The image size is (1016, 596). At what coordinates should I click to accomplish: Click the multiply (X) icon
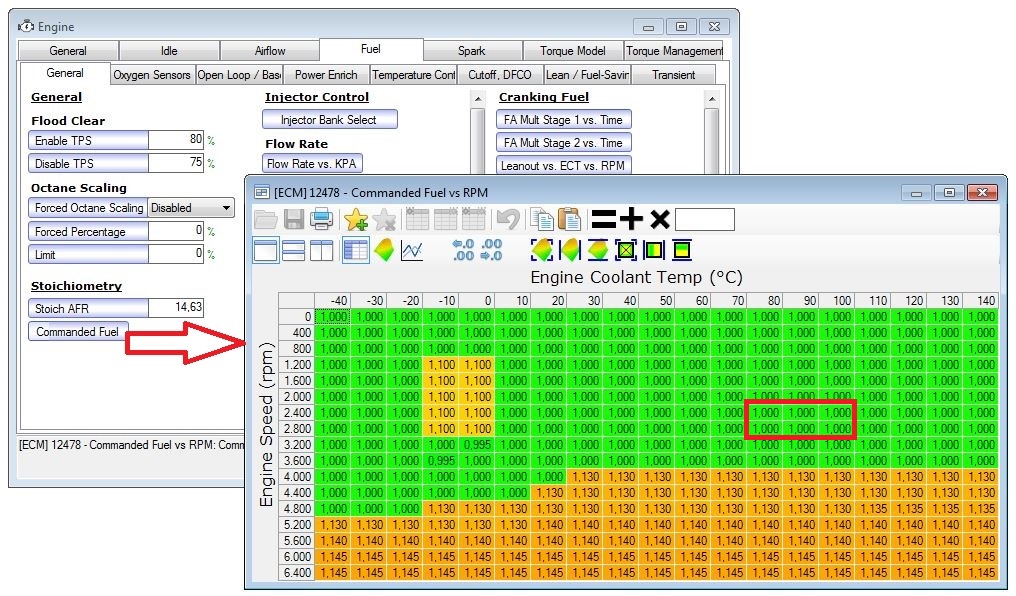pos(659,220)
